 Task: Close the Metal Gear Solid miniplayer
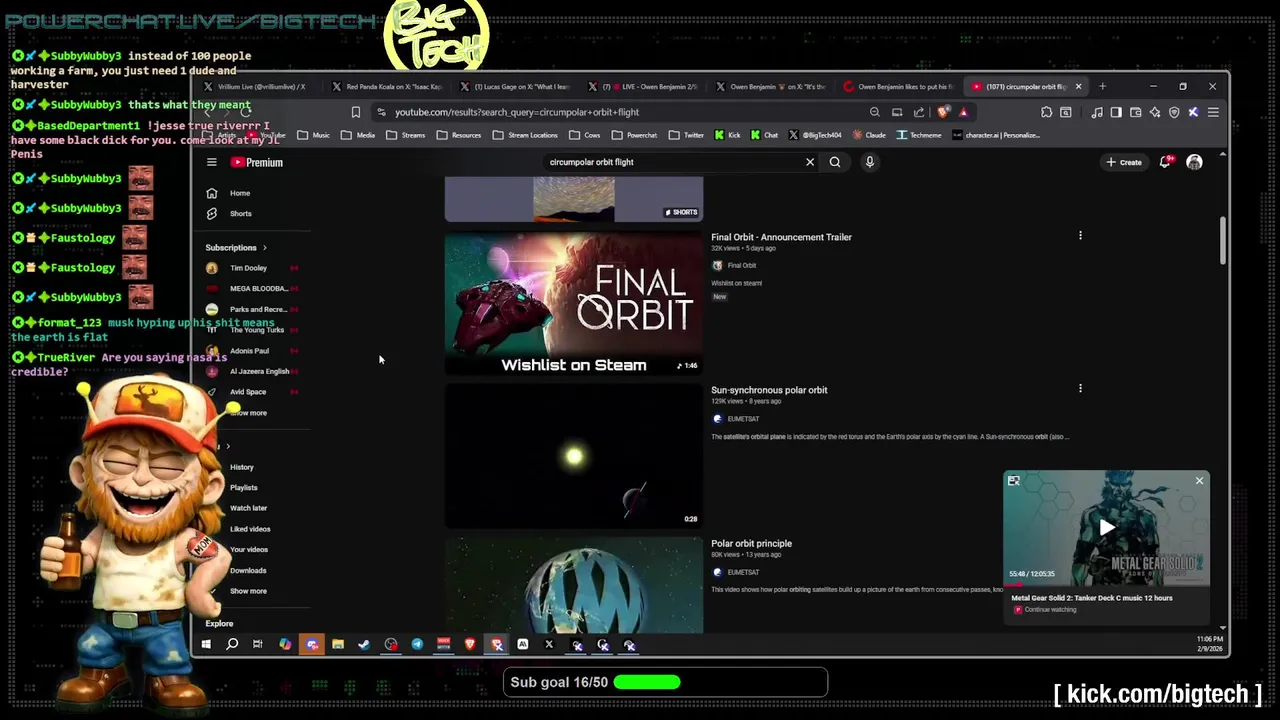(x=1199, y=481)
